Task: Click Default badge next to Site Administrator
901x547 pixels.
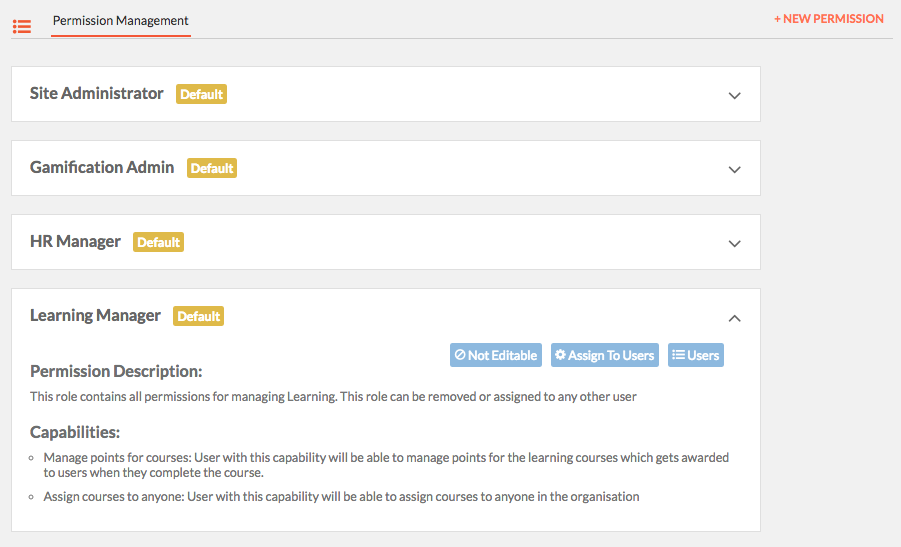Action: pyautogui.click(x=201, y=94)
